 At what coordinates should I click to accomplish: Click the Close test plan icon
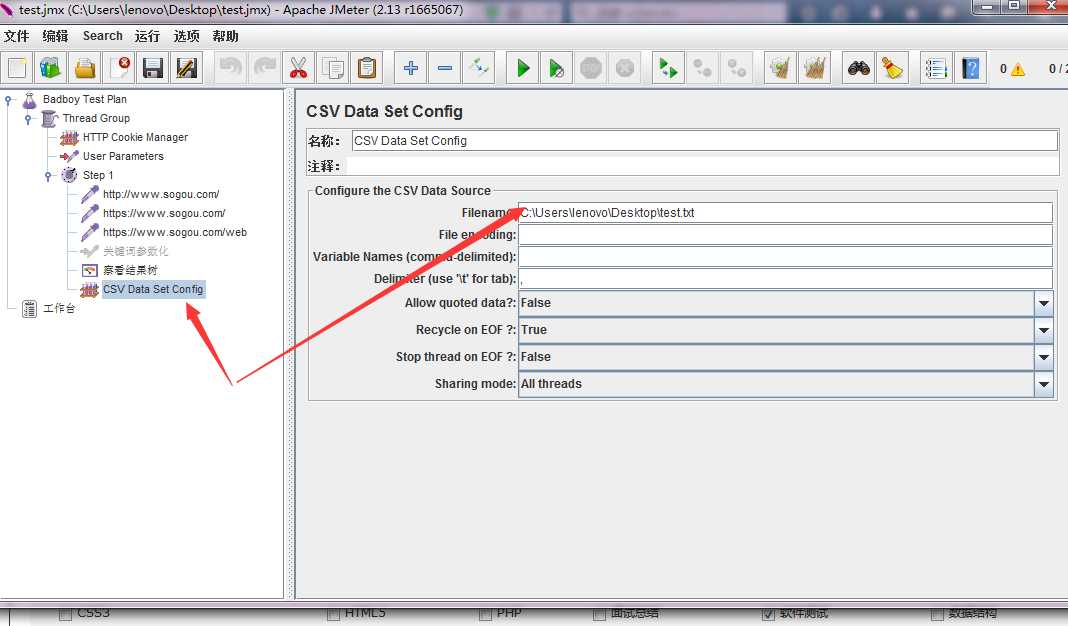pyautogui.click(x=119, y=68)
